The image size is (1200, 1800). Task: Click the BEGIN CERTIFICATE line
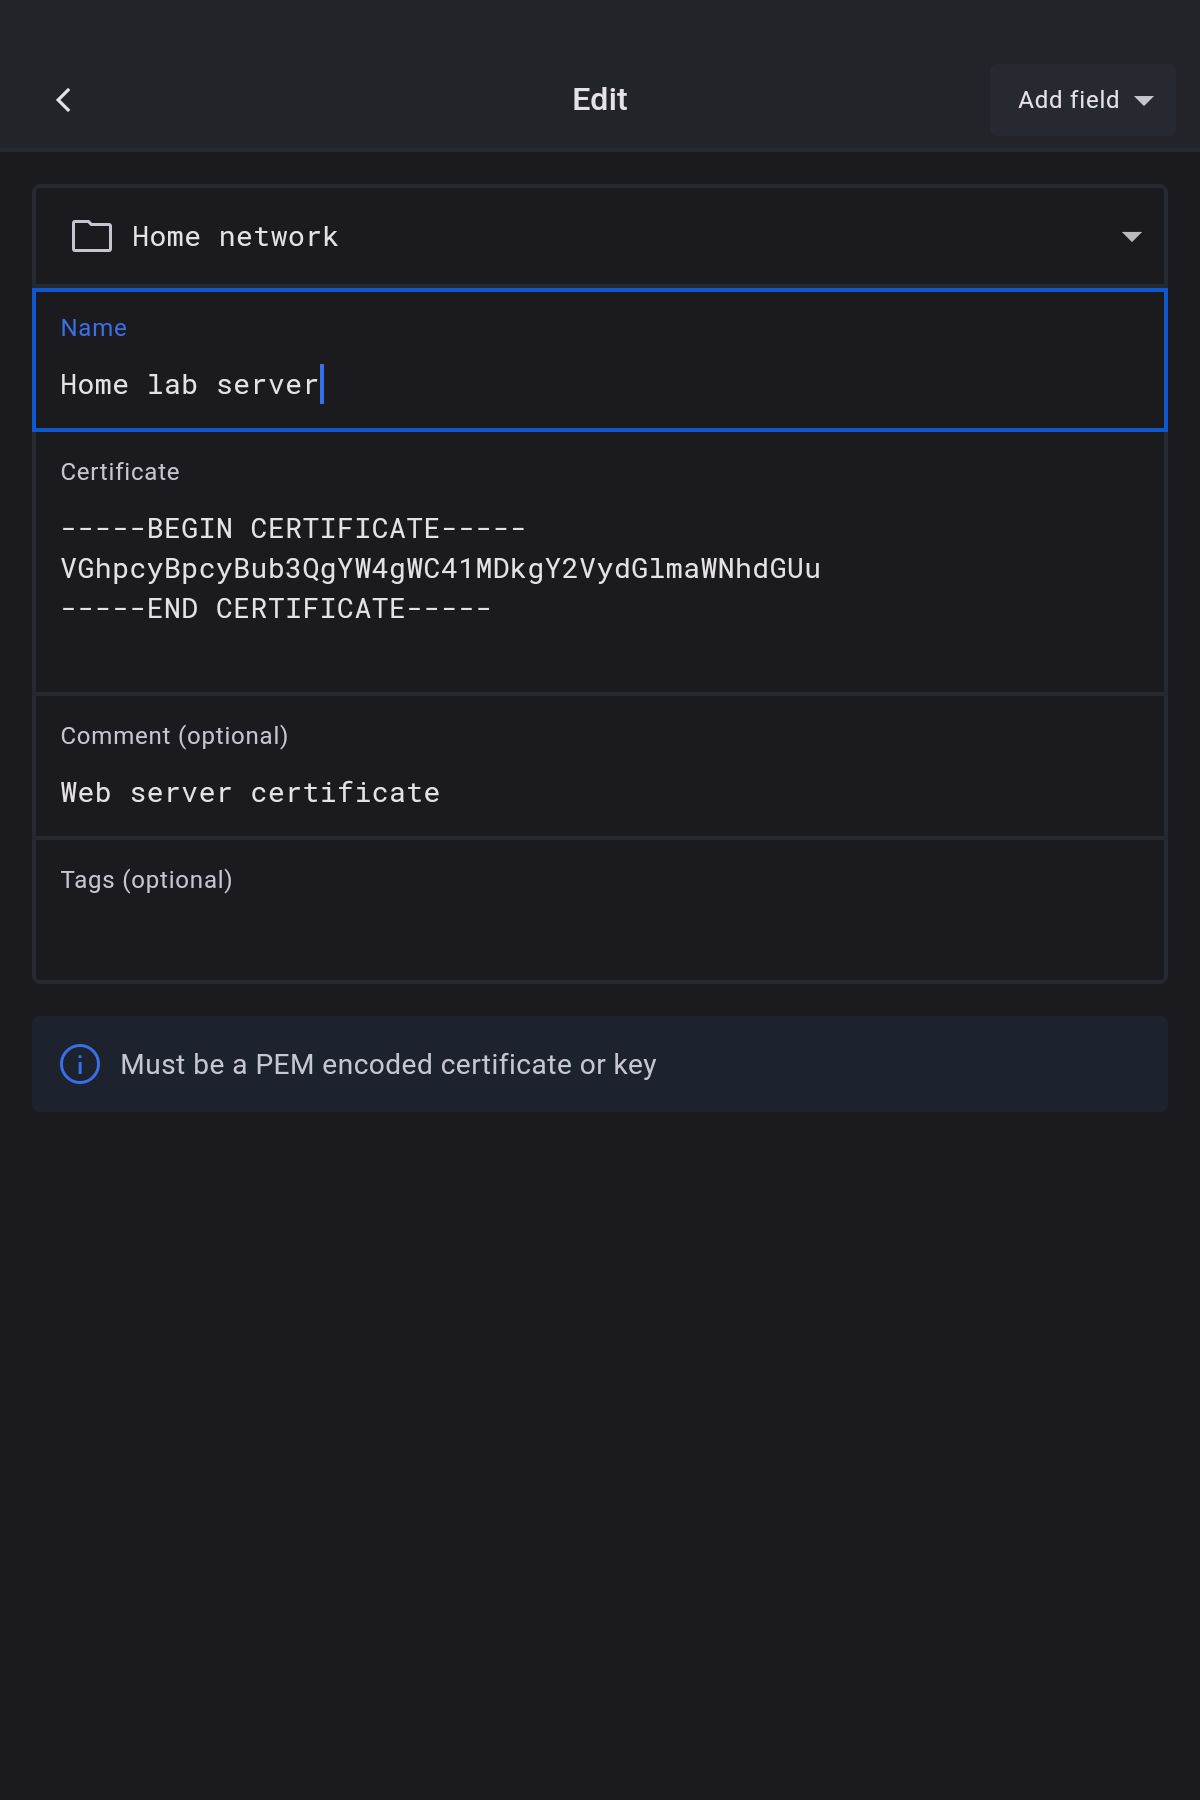click(293, 528)
